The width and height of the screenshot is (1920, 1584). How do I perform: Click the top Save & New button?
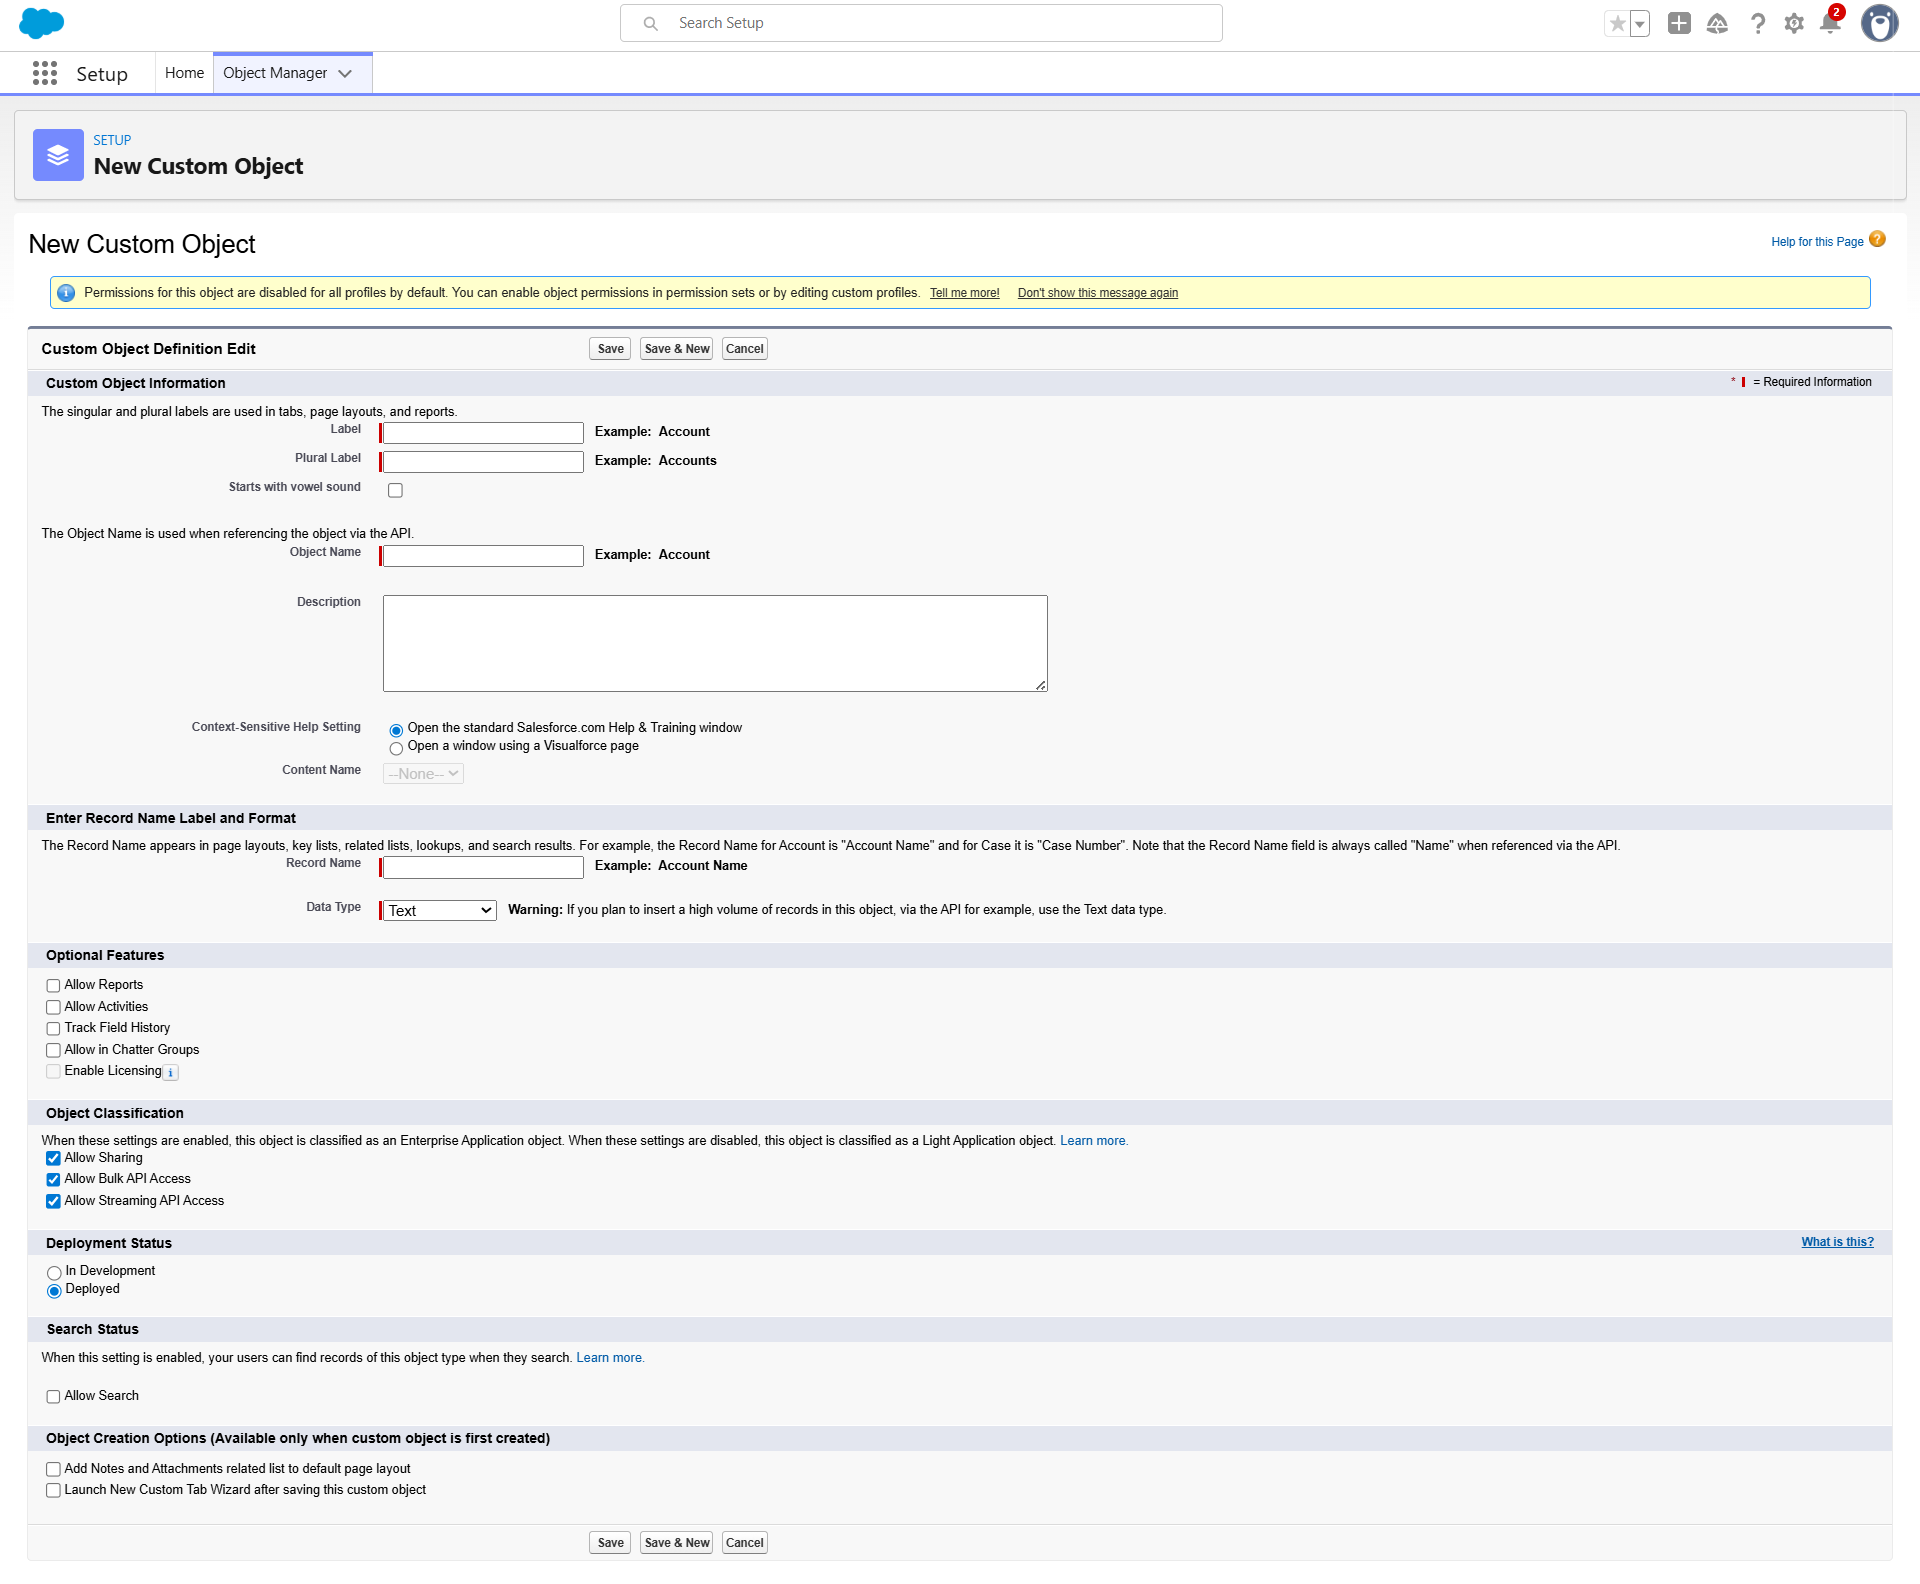pyautogui.click(x=677, y=349)
